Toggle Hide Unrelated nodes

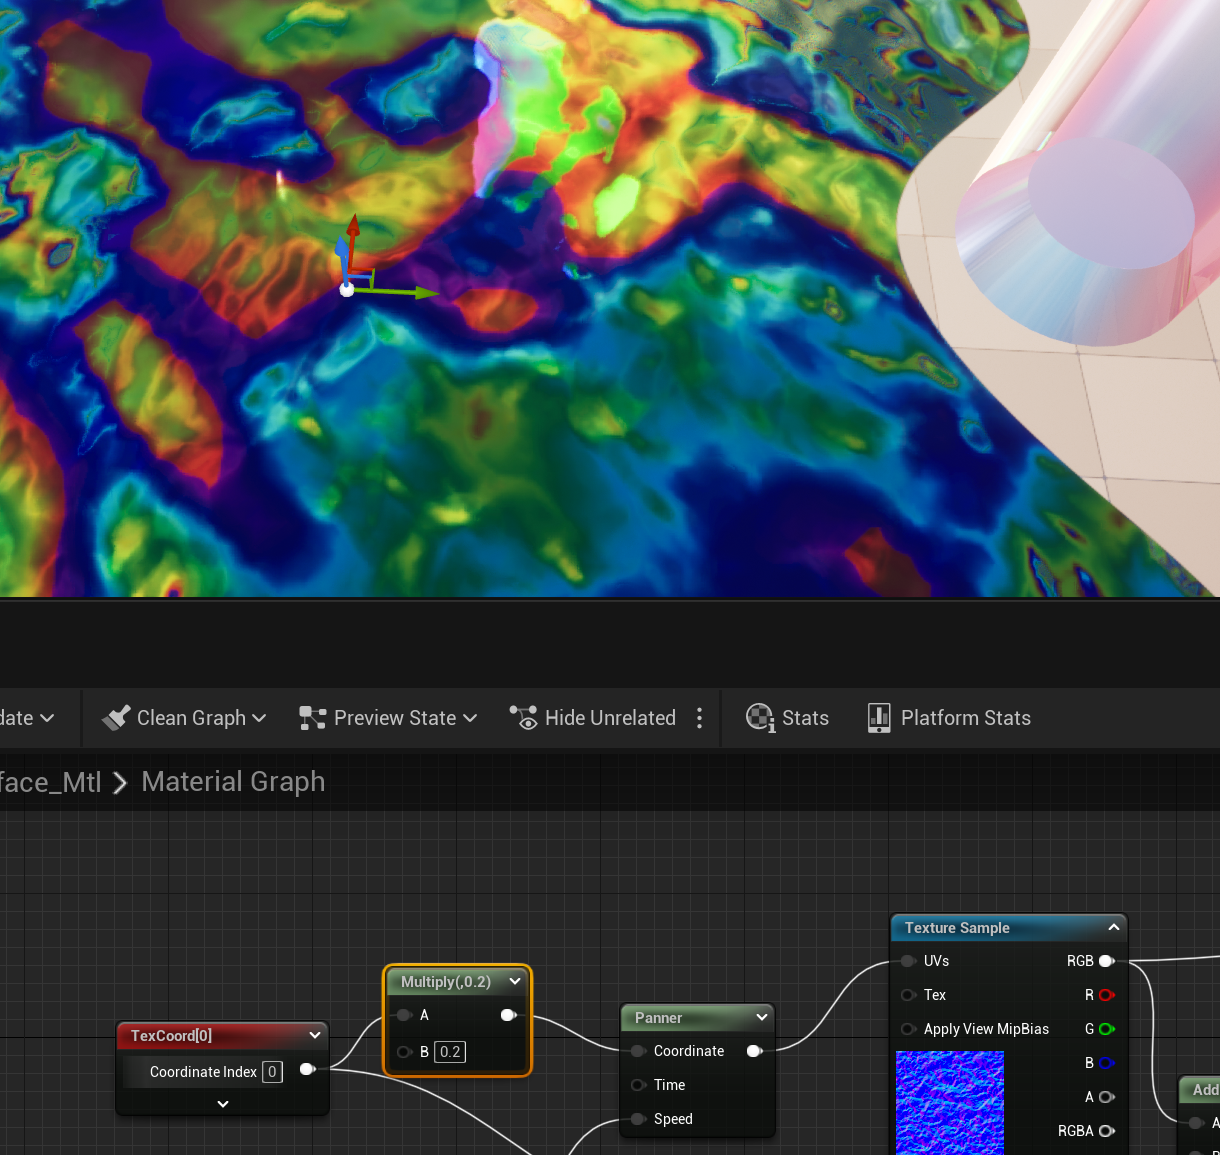point(592,718)
